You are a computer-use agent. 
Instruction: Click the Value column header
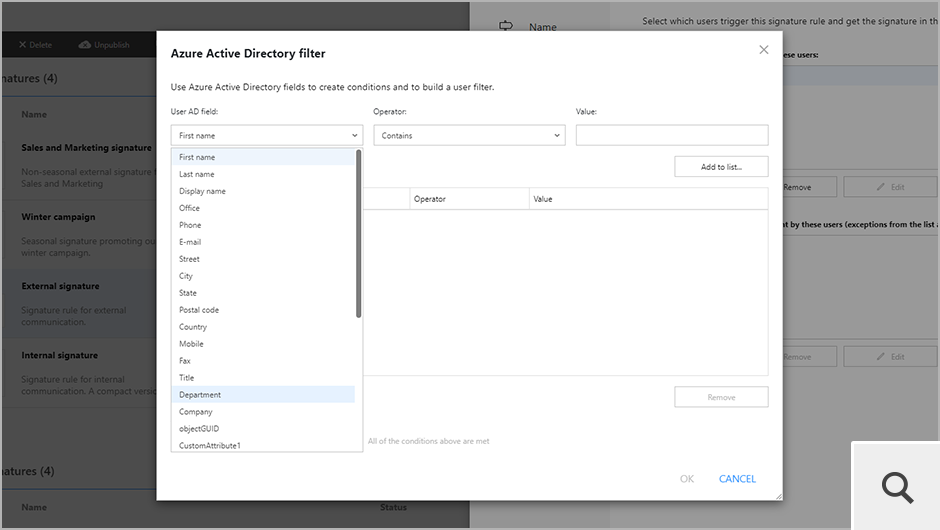(649, 199)
